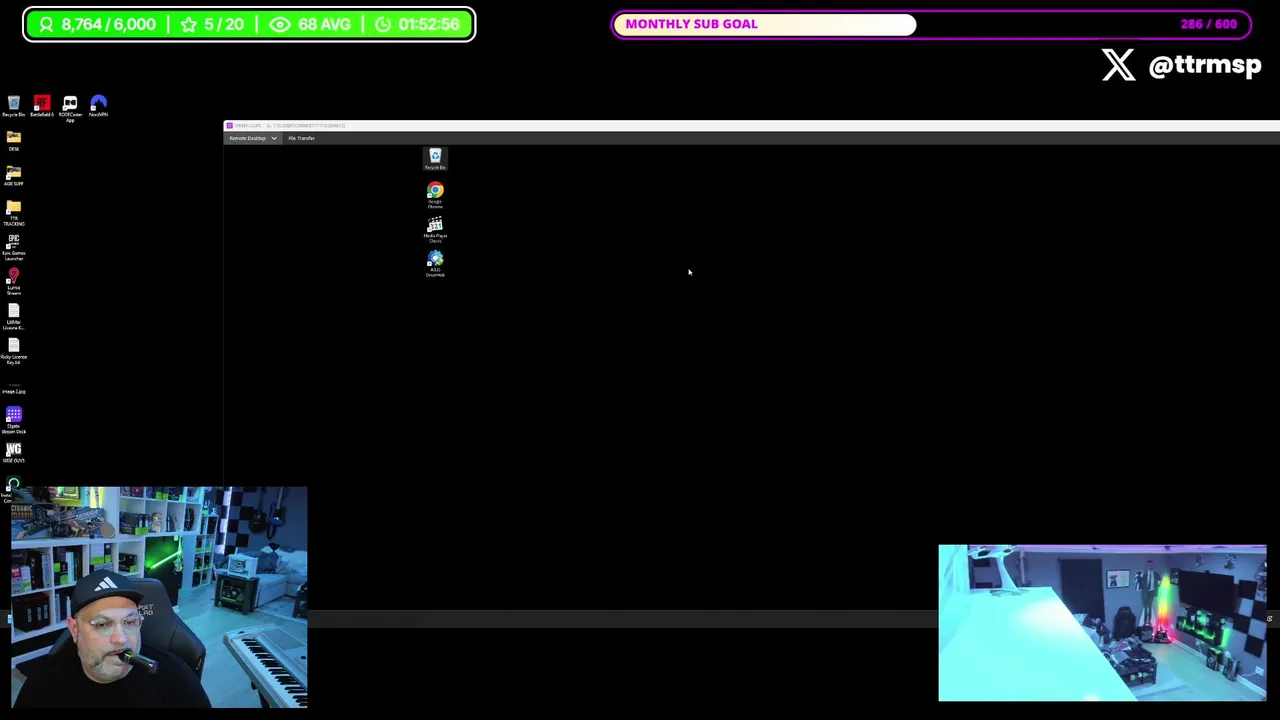Launch the Epic Games Launcher shortcut
1280x720 pixels.
click(13, 247)
